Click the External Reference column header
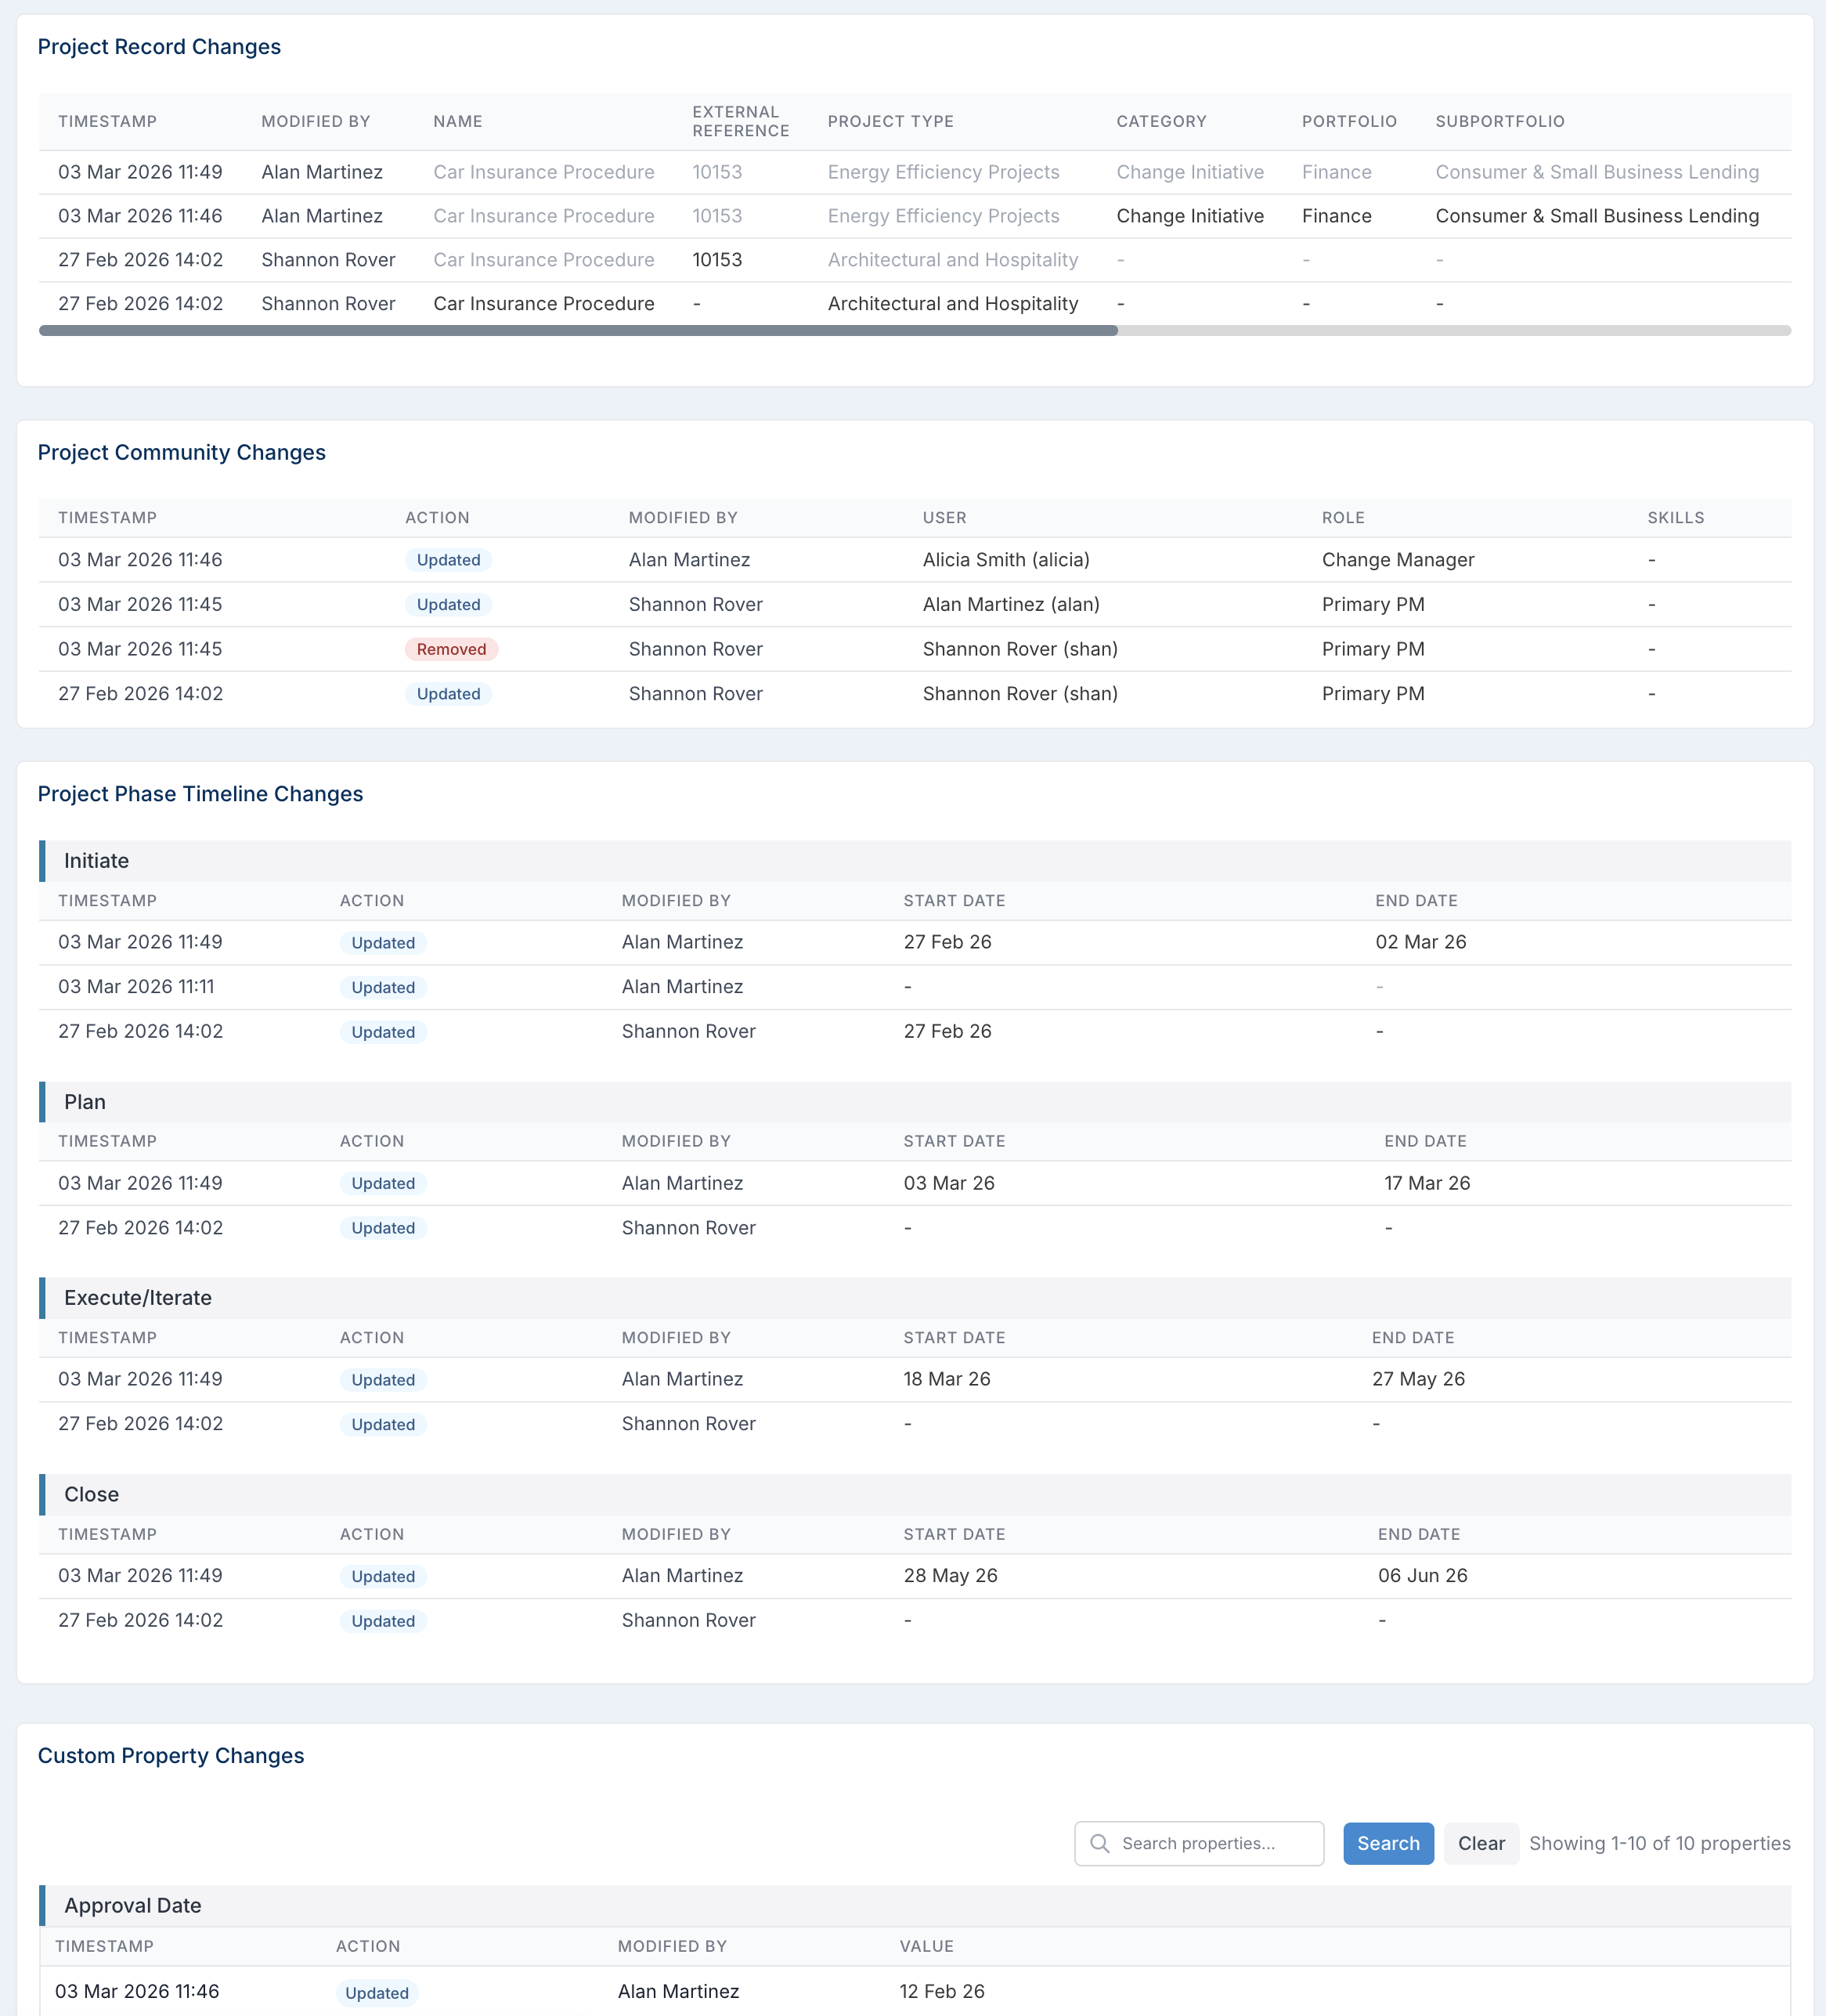The height and width of the screenshot is (2016, 1826). coord(741,121)
